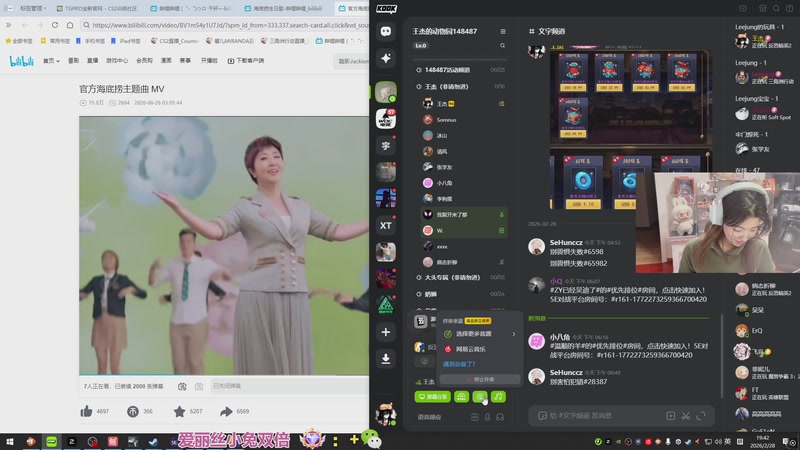
Task: Toggle headphone deafen in KOOK voice bar
Action: point(500,417)
